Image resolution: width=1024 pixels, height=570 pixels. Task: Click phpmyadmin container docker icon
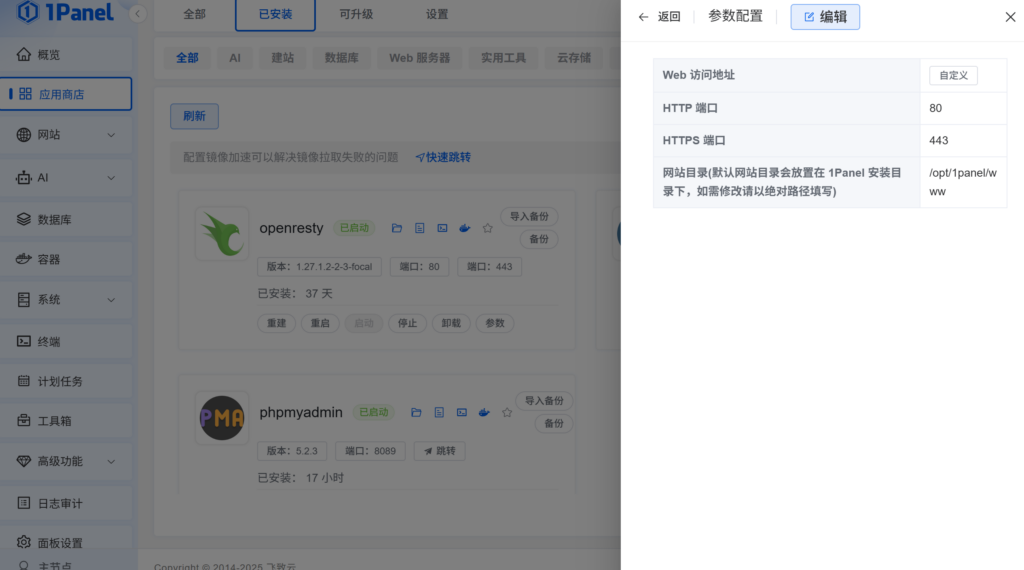click(x=484, y=413)
